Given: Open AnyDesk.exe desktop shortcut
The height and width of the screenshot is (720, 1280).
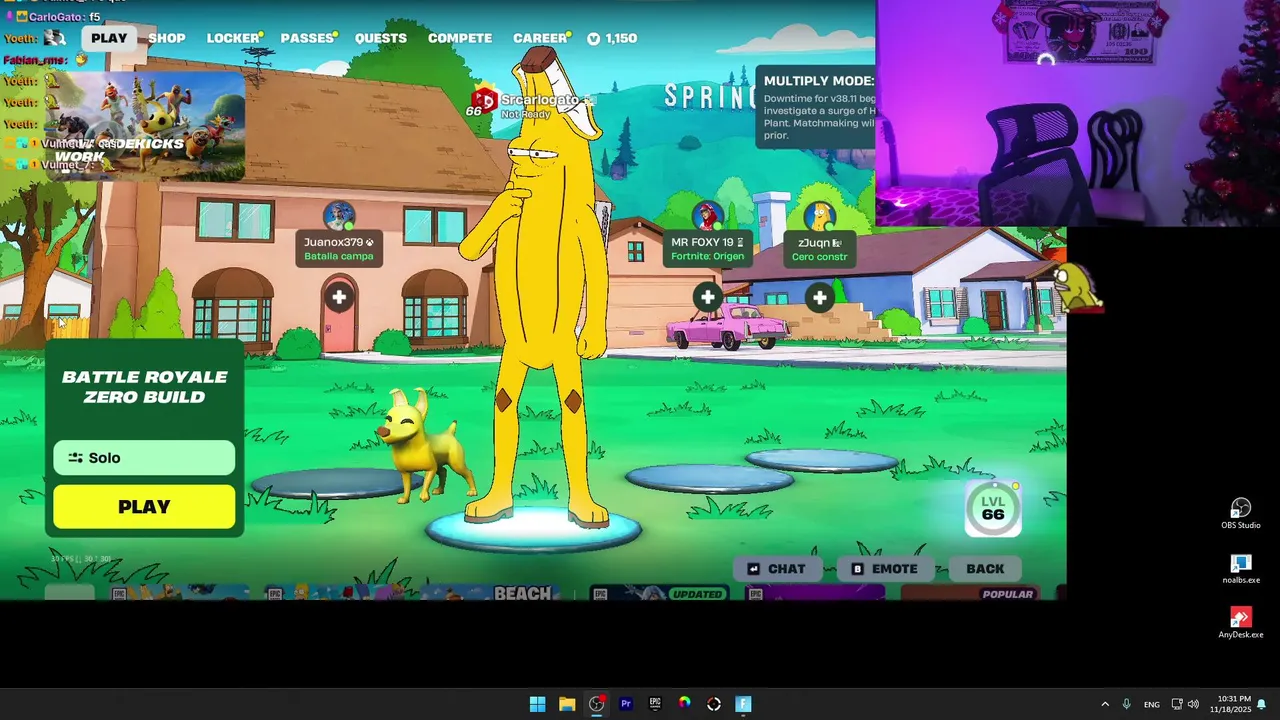Looking at the screenshot, I should pos(1241,623).
